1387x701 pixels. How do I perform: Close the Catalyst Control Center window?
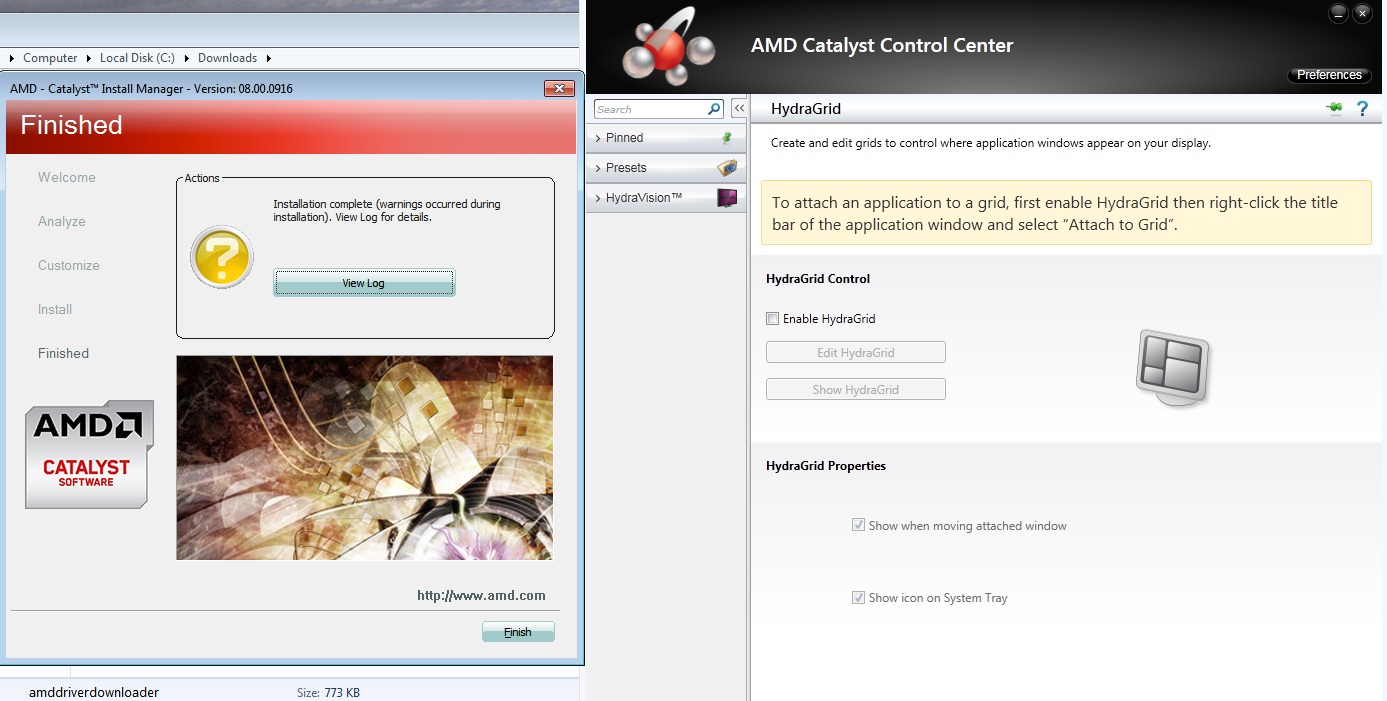pyautogui.click(x=1362, y=14)
